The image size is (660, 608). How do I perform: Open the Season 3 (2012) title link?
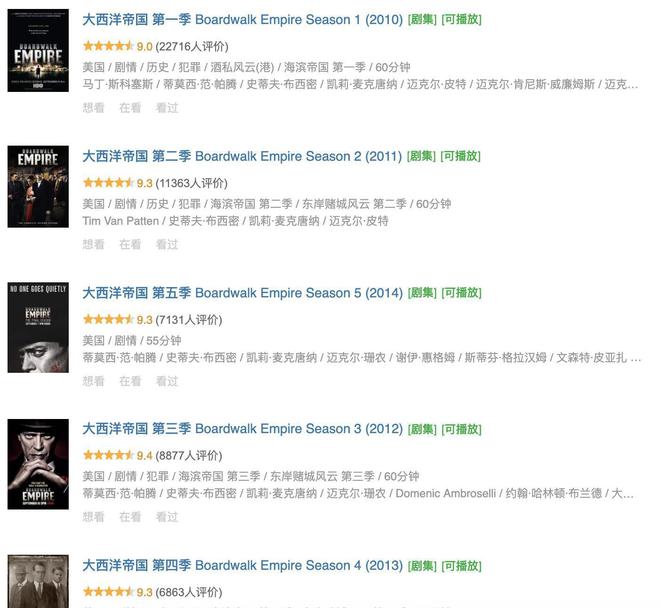pyautogui.click(x=242, y=429)
